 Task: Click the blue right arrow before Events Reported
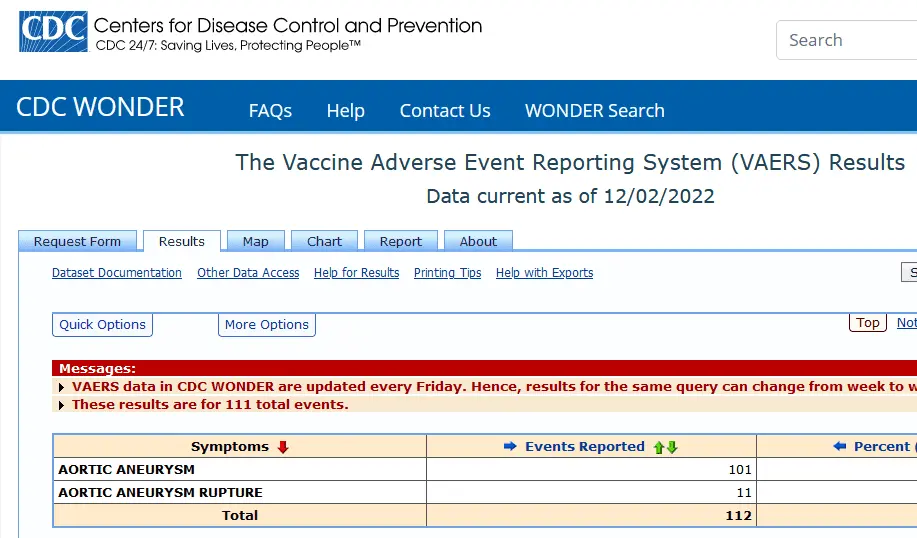[x=510, y=447]
